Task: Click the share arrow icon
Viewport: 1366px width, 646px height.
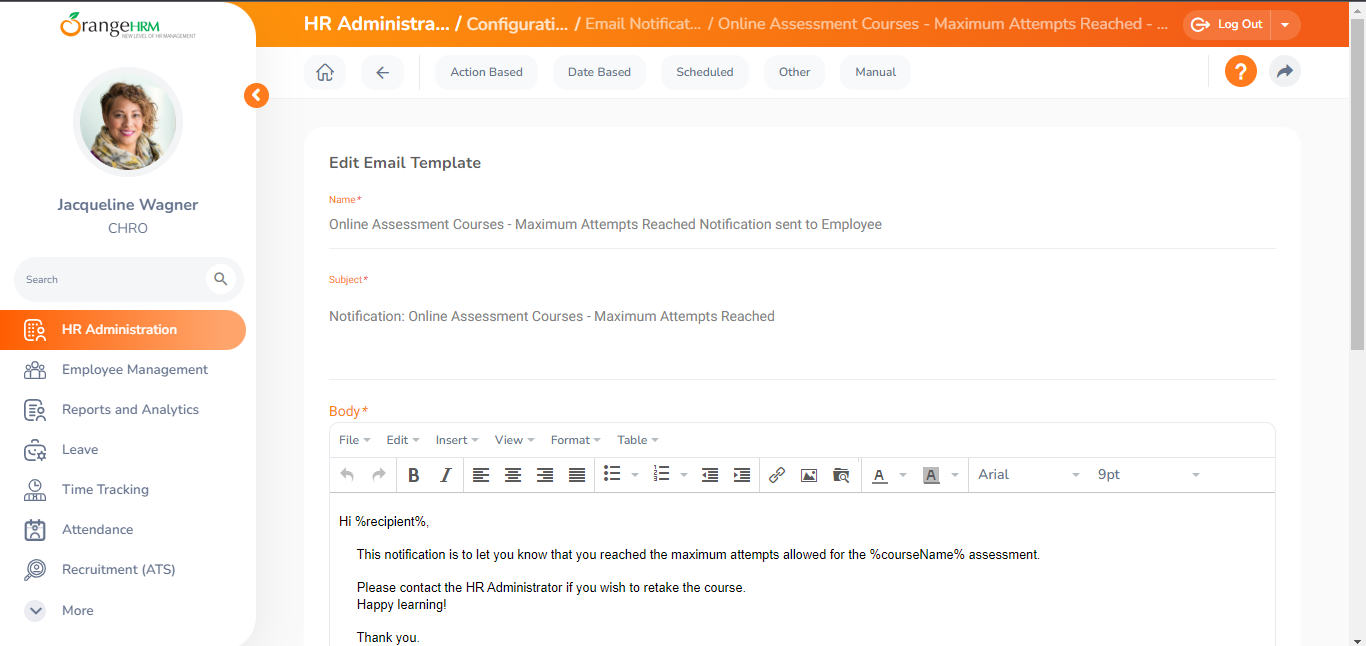Action: pyautogui.click(x=1285, y=72)
